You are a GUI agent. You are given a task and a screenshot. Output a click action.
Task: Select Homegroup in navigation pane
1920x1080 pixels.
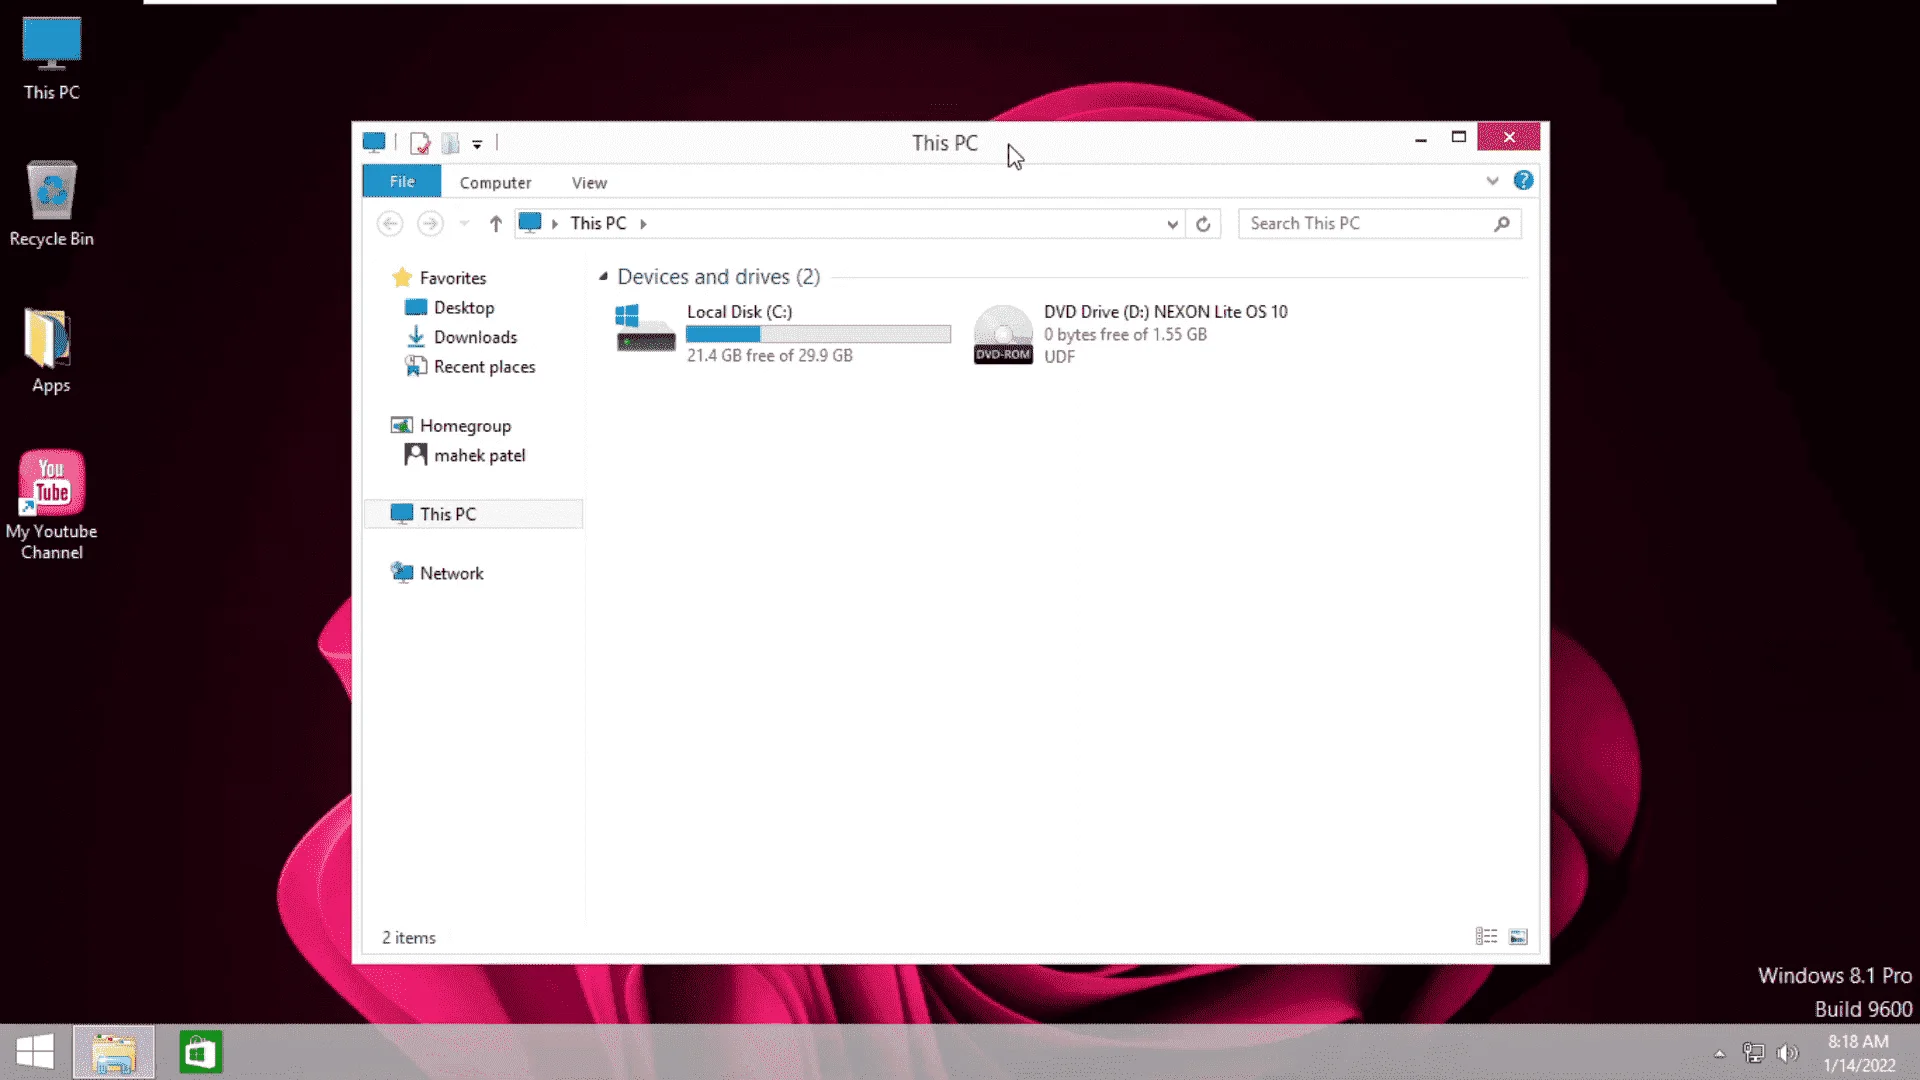451,425
